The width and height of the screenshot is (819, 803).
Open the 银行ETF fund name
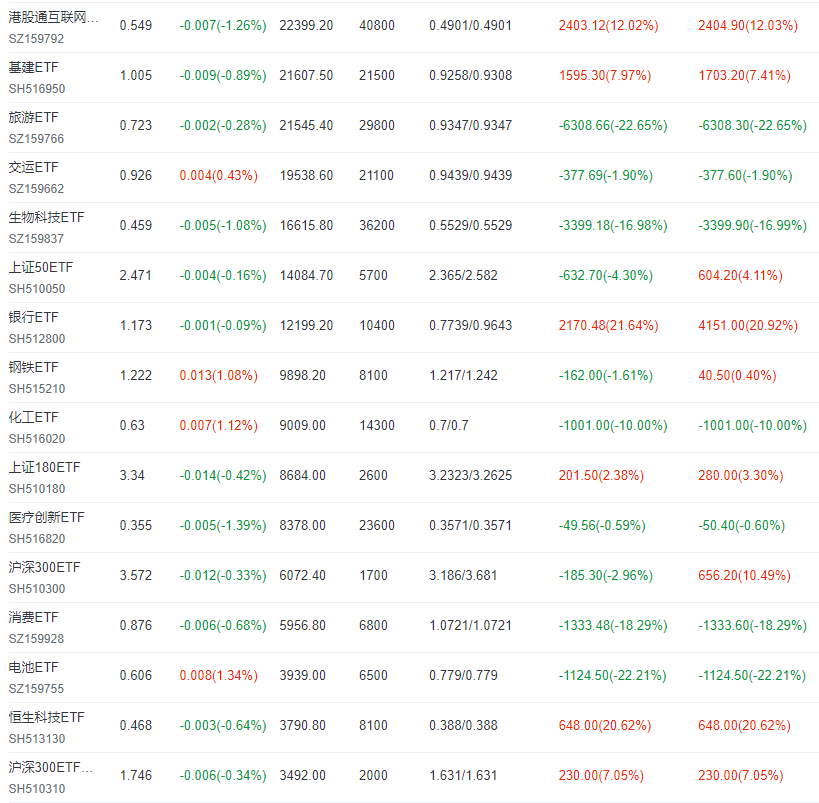[33, 318]
